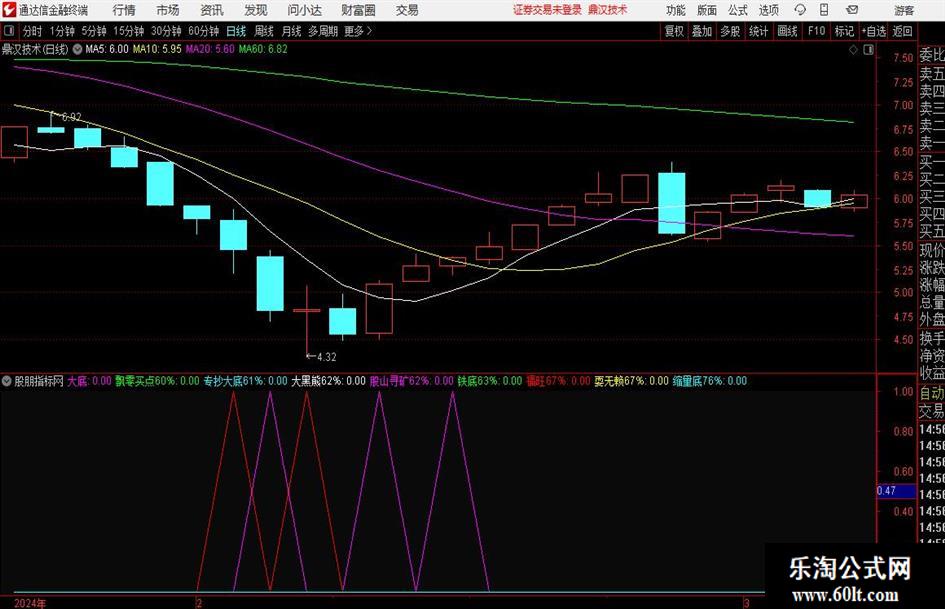945x609 pixels.
Task: Open the 选项 menu
Action: coord(768,10)
